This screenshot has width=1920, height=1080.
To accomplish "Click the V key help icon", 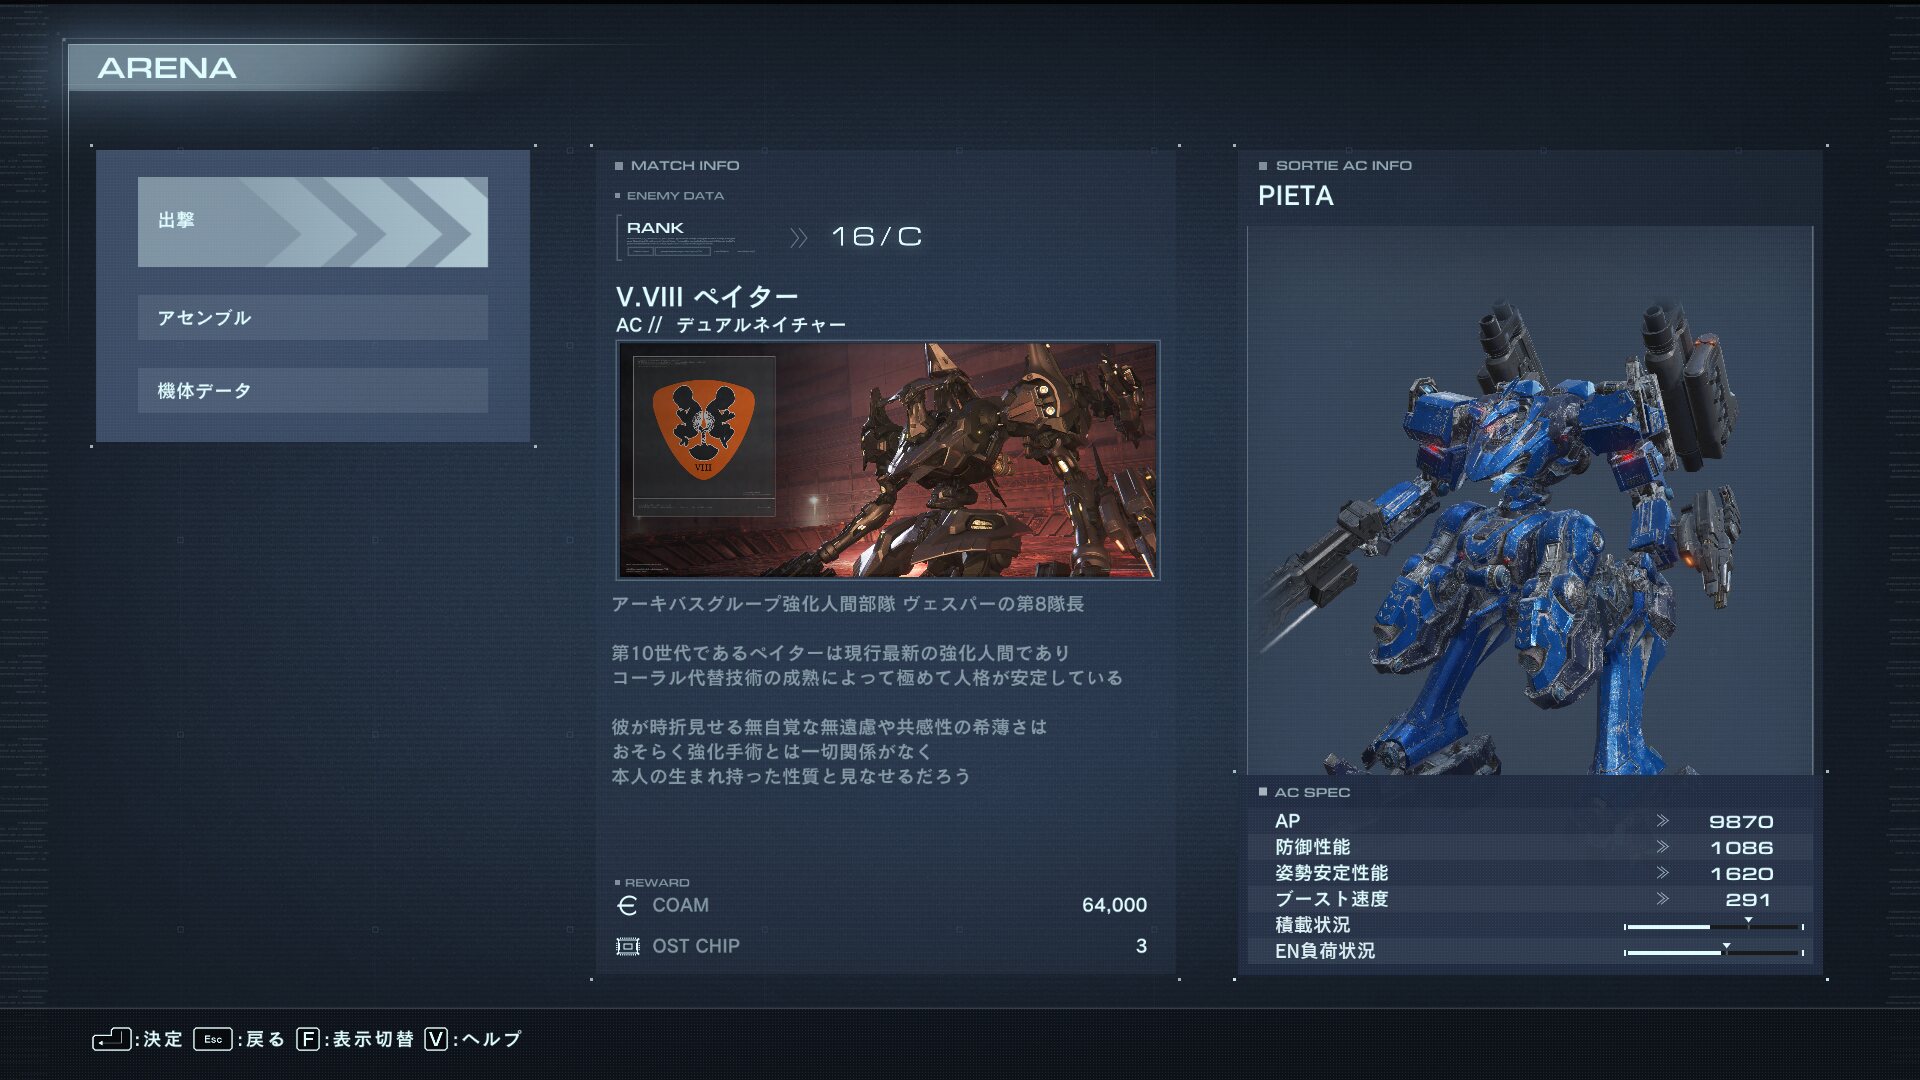I will pyautogui.click(x=436, y=1040).
